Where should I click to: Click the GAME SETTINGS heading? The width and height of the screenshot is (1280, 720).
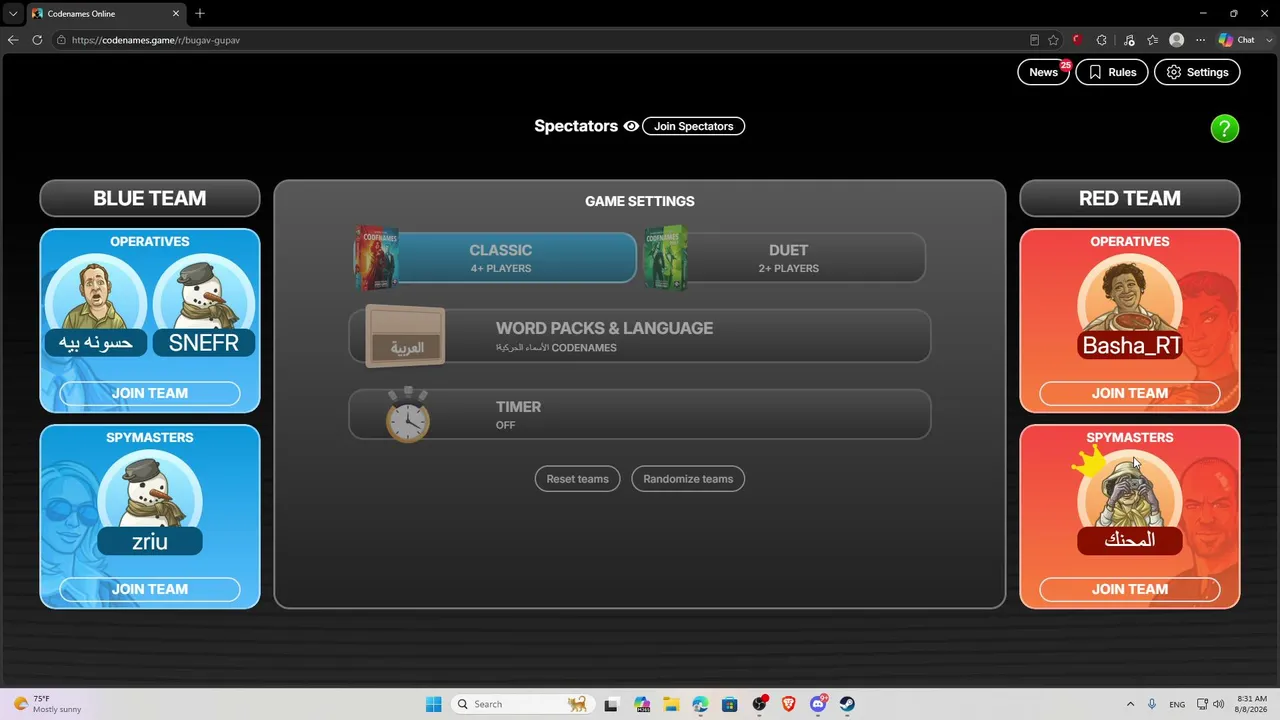(x=640, y=201)
